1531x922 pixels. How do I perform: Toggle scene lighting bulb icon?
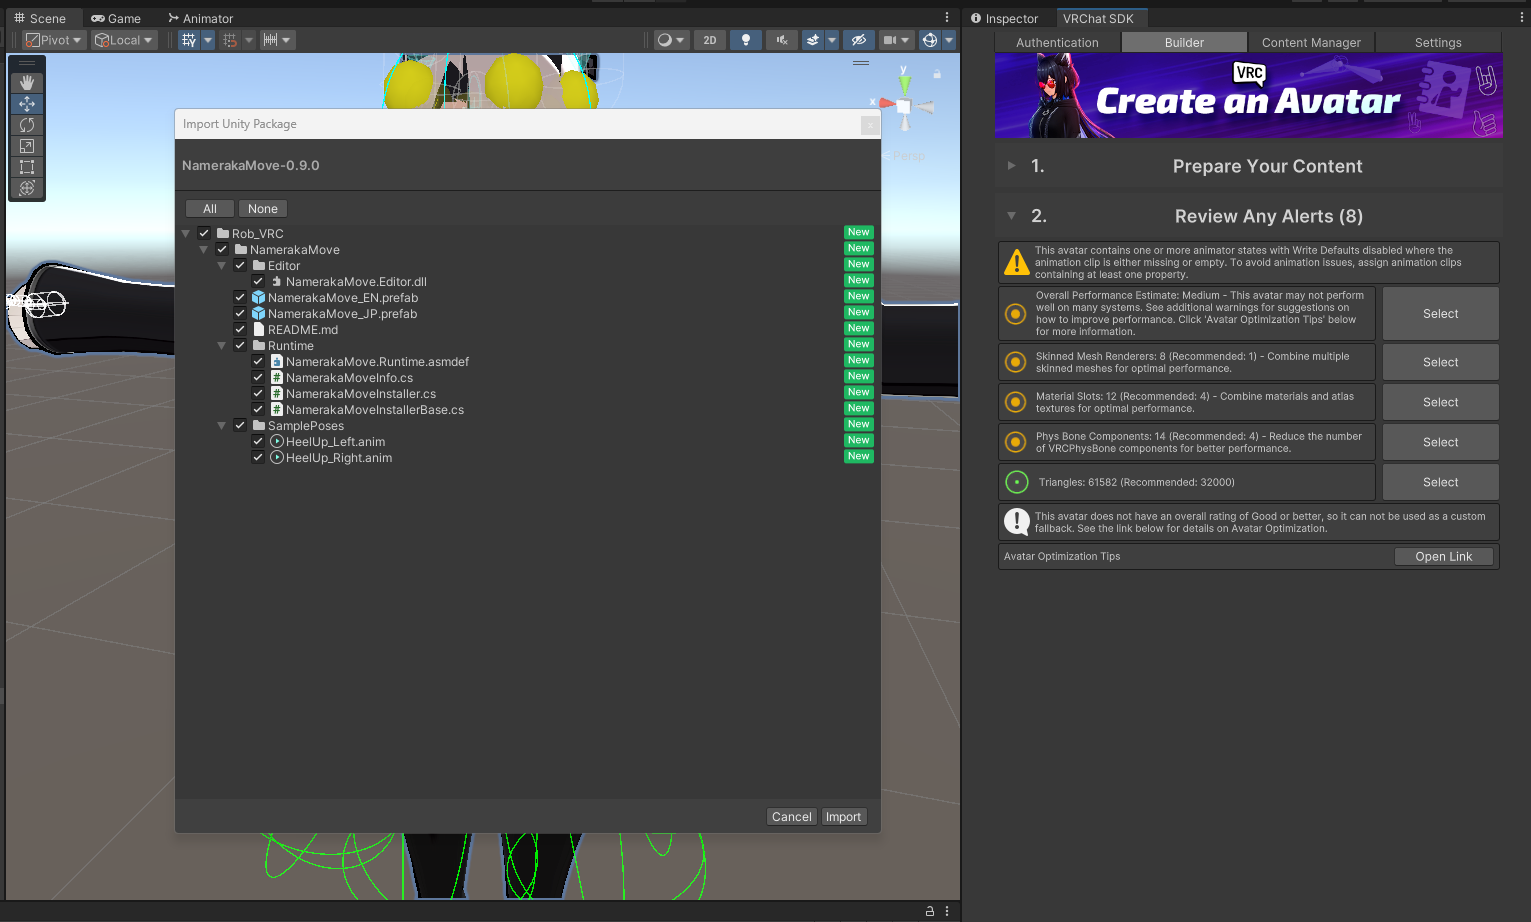tap(745, 40)
